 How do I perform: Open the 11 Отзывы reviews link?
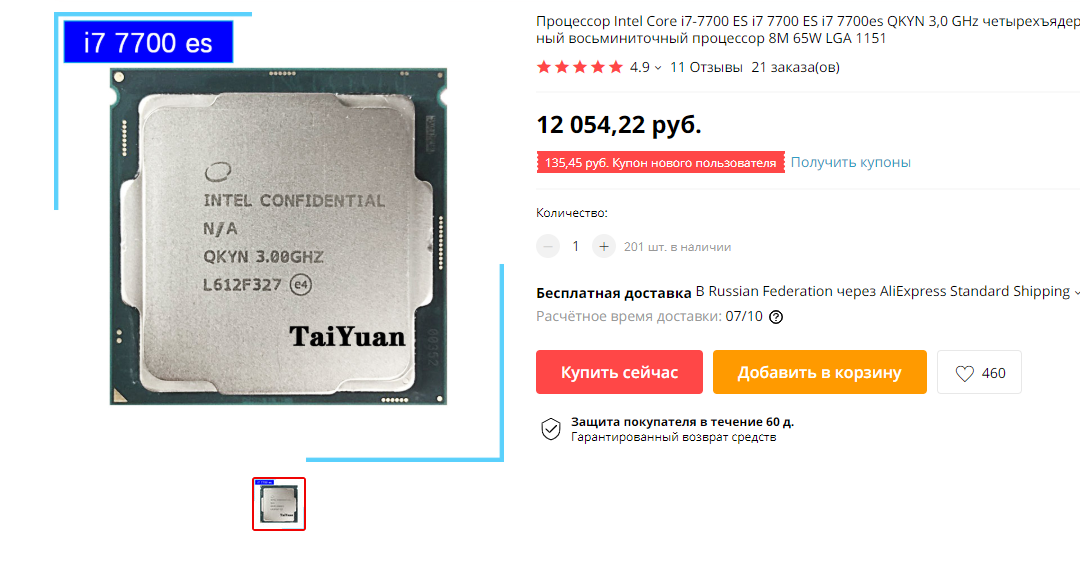(706, 67)
